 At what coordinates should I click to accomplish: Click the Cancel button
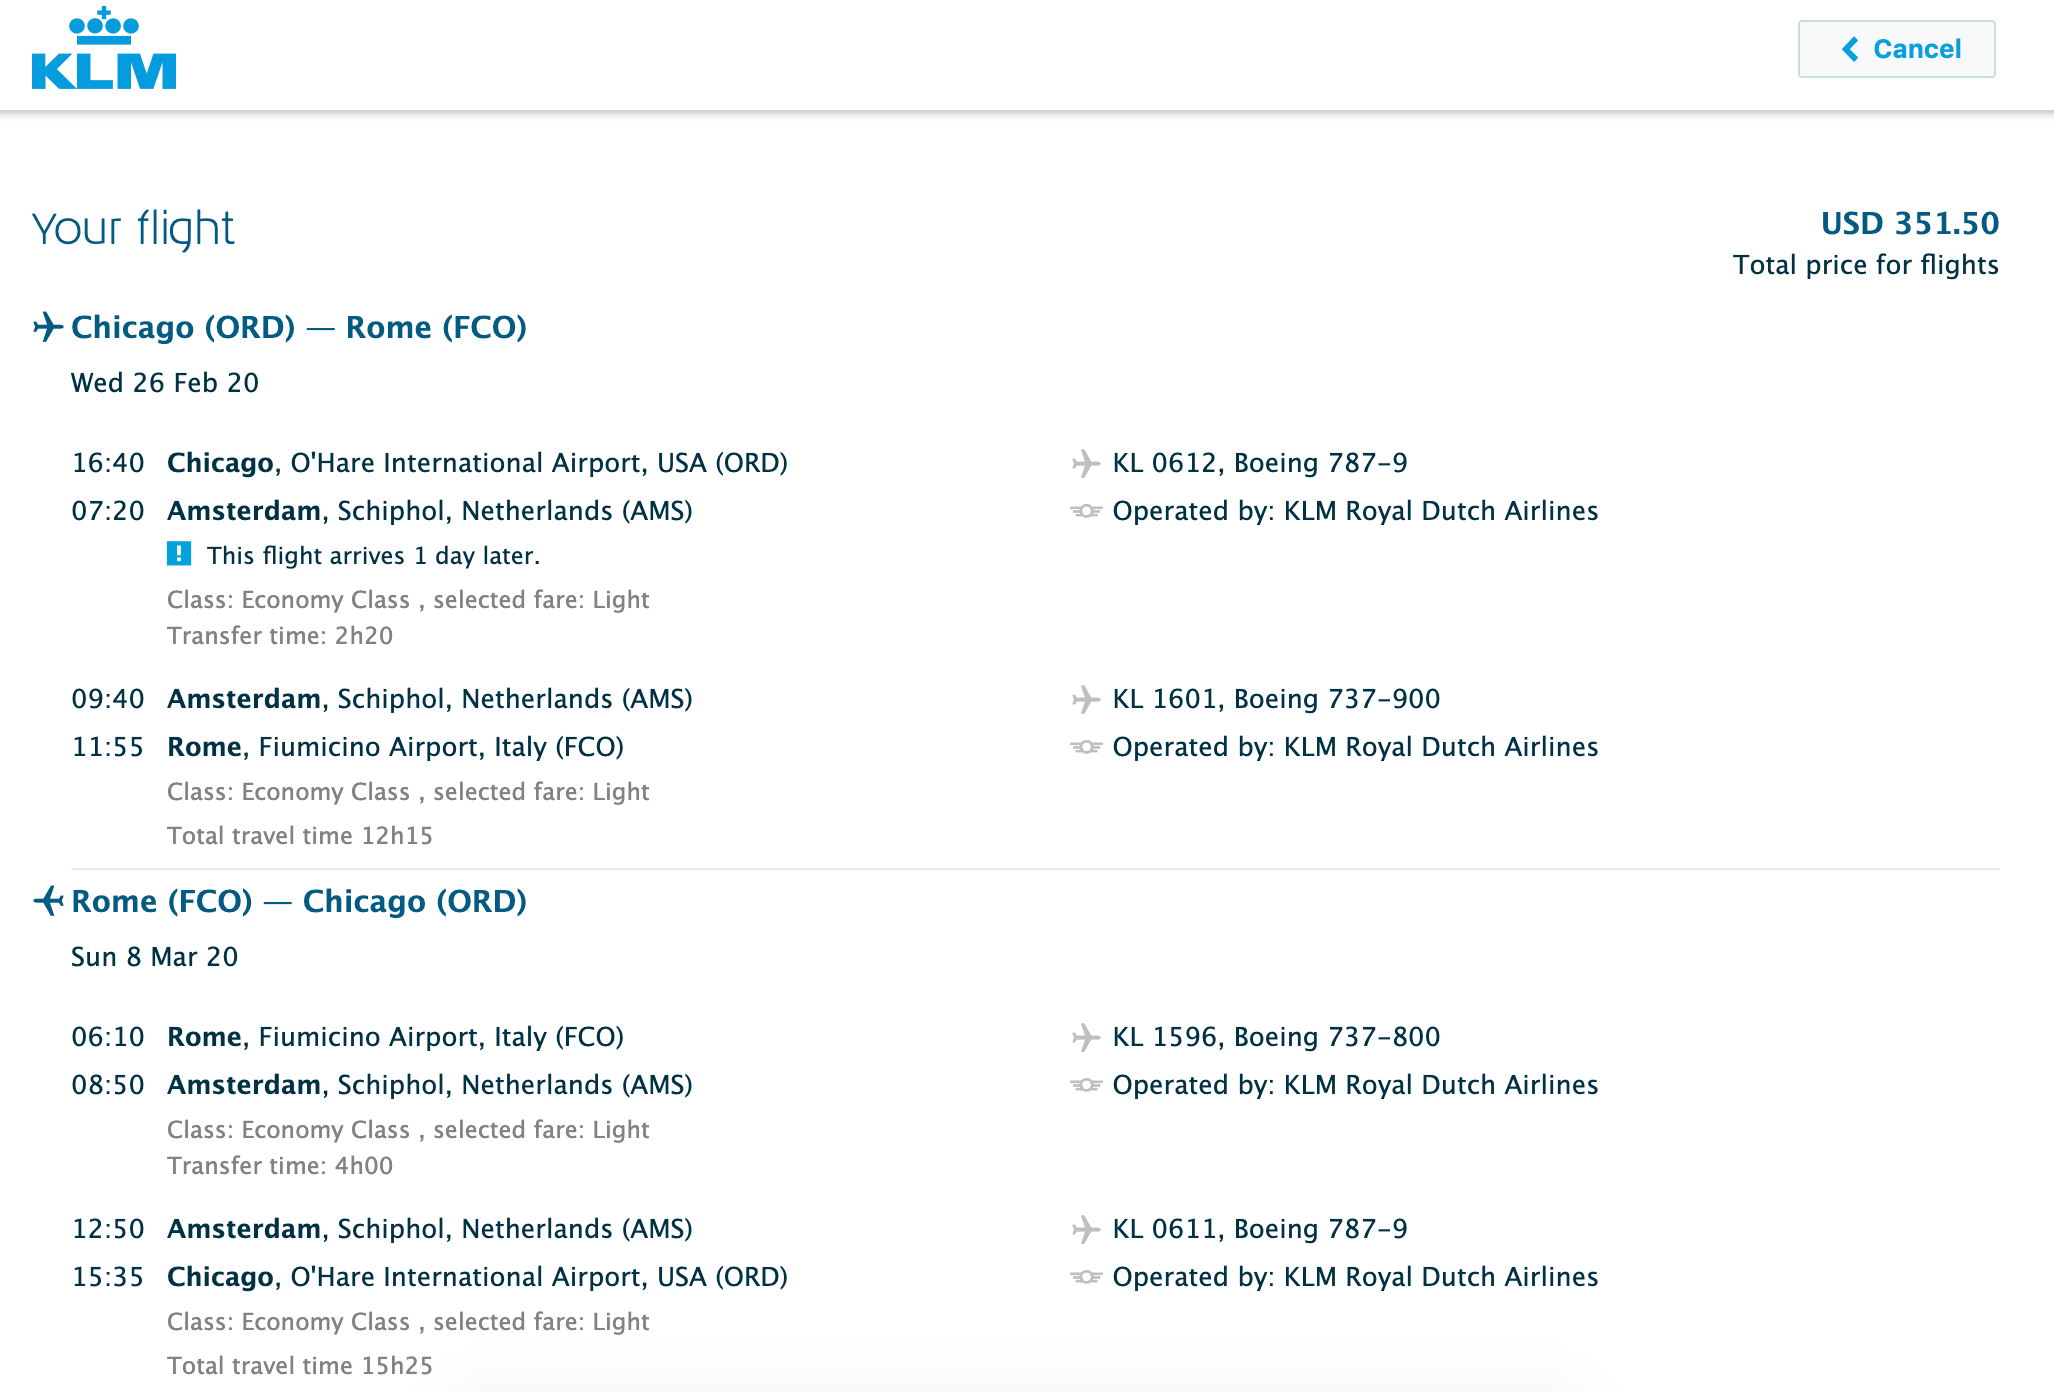[1896, 49]
